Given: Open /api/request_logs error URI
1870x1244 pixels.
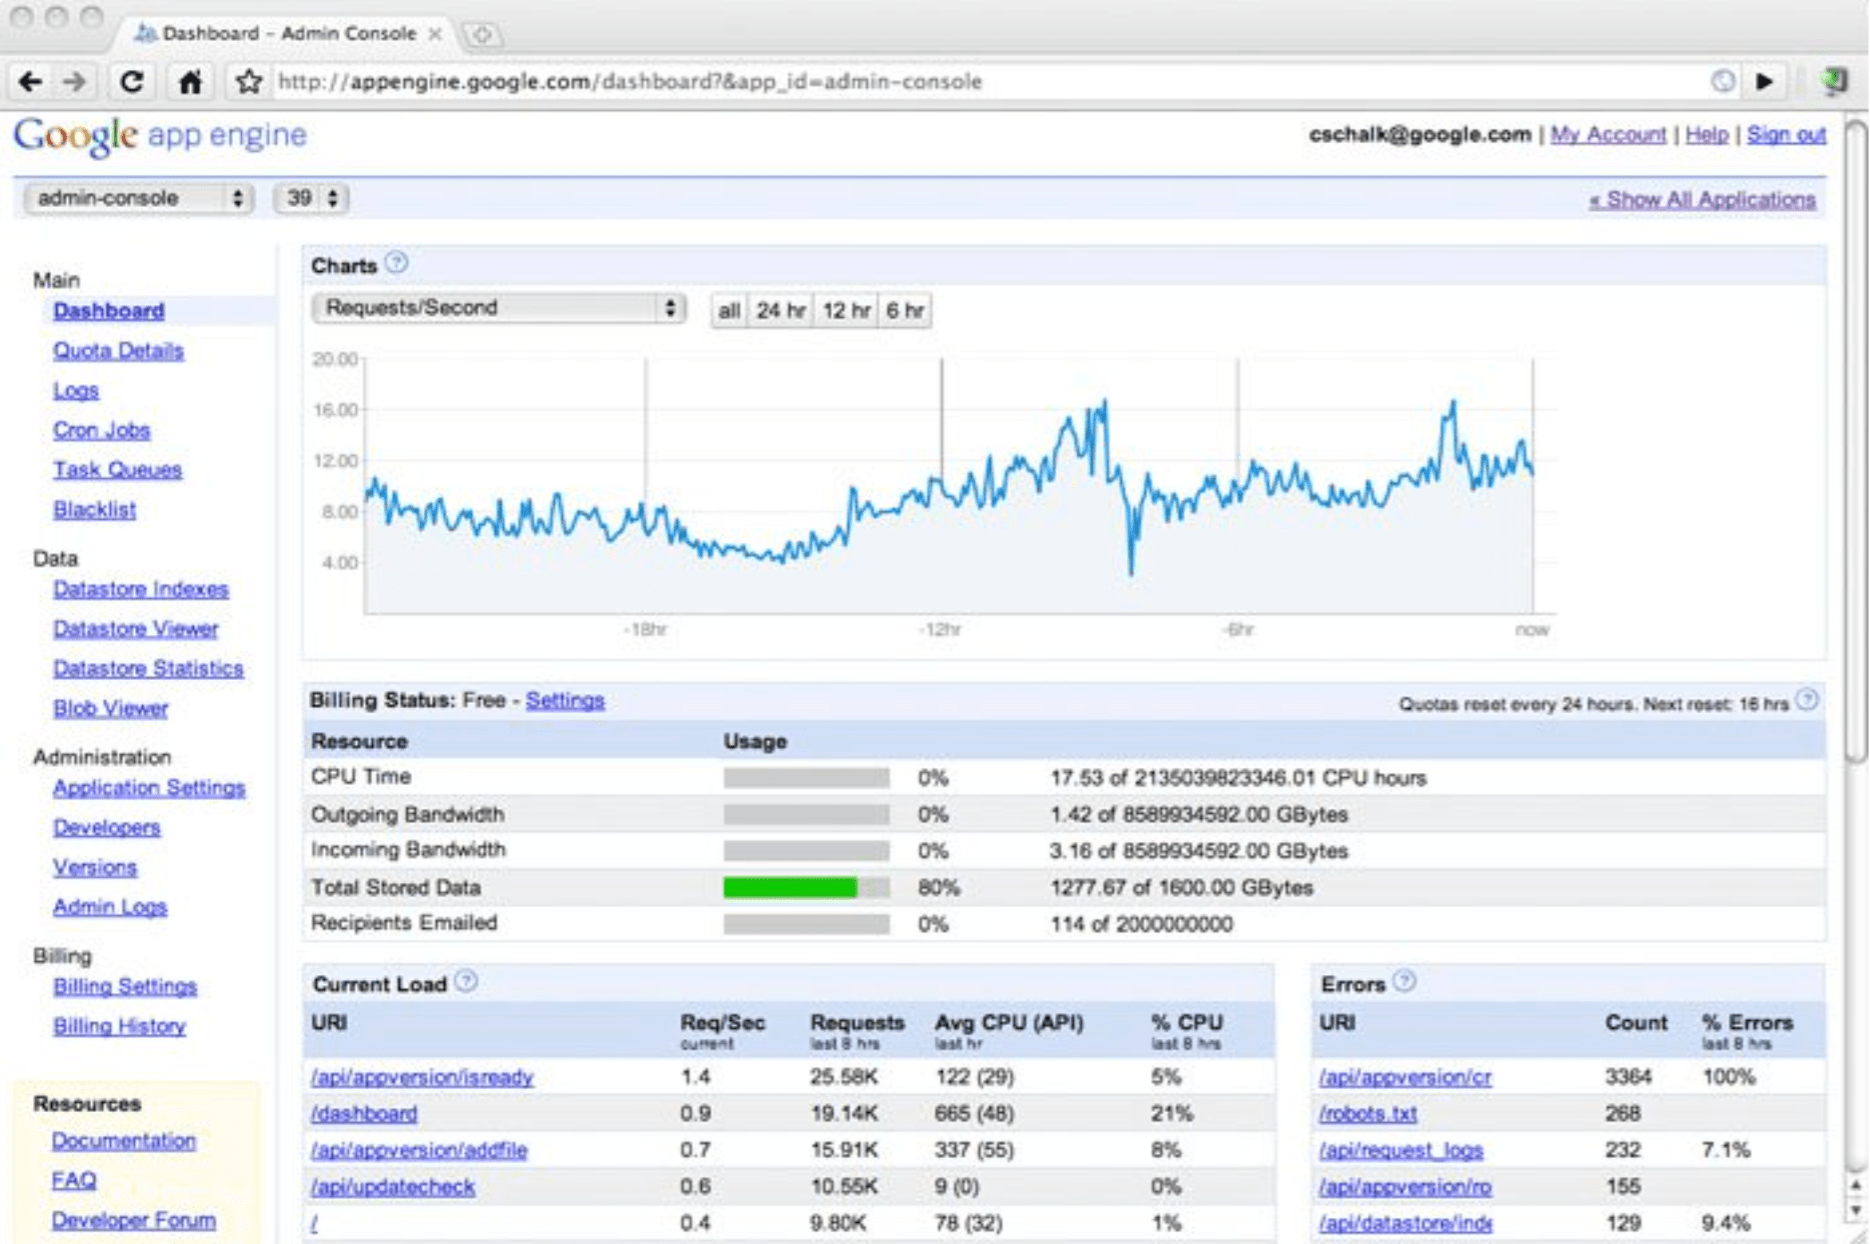Looking at the screenshot, I should [1401, 1151].
